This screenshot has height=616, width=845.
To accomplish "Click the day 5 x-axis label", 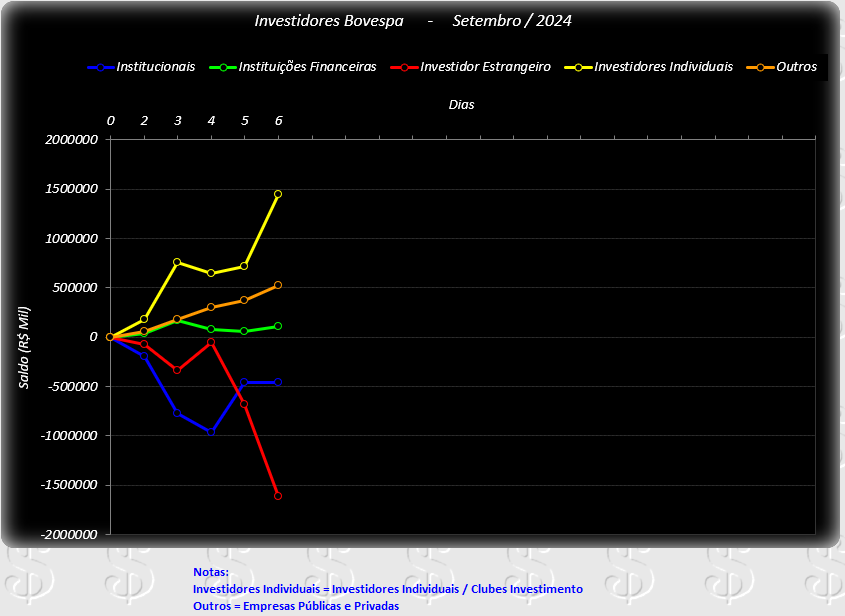I will click(x=245, y=121).
